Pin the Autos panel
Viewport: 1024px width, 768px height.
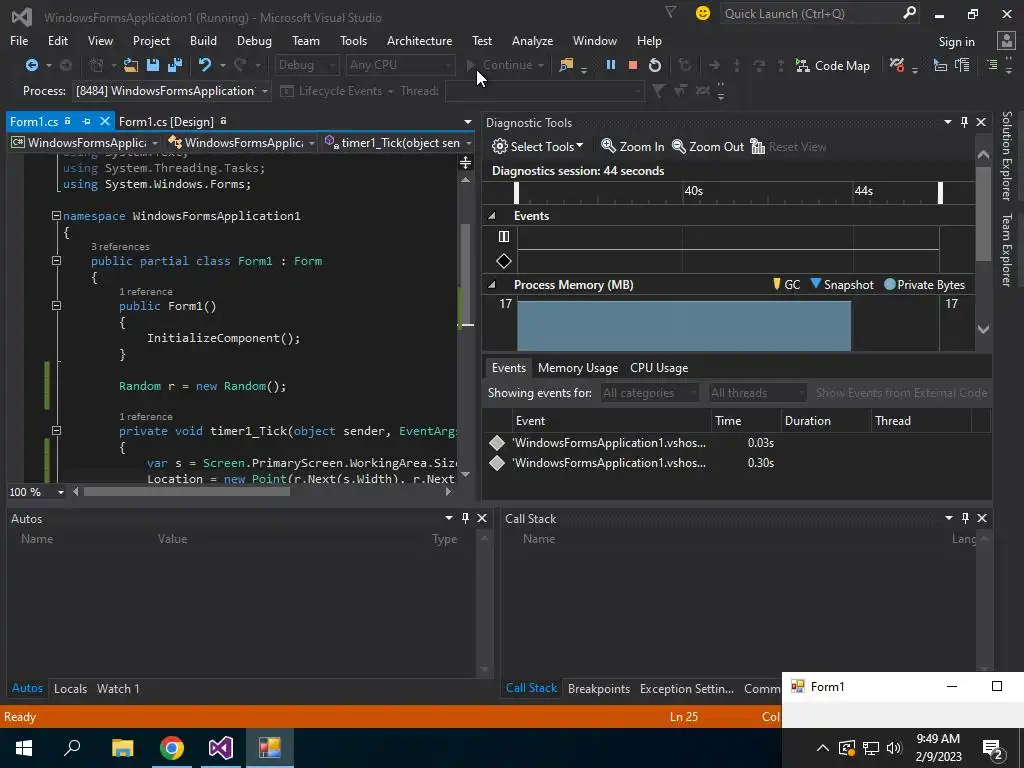pyautogui.click(x=466, y=518)
